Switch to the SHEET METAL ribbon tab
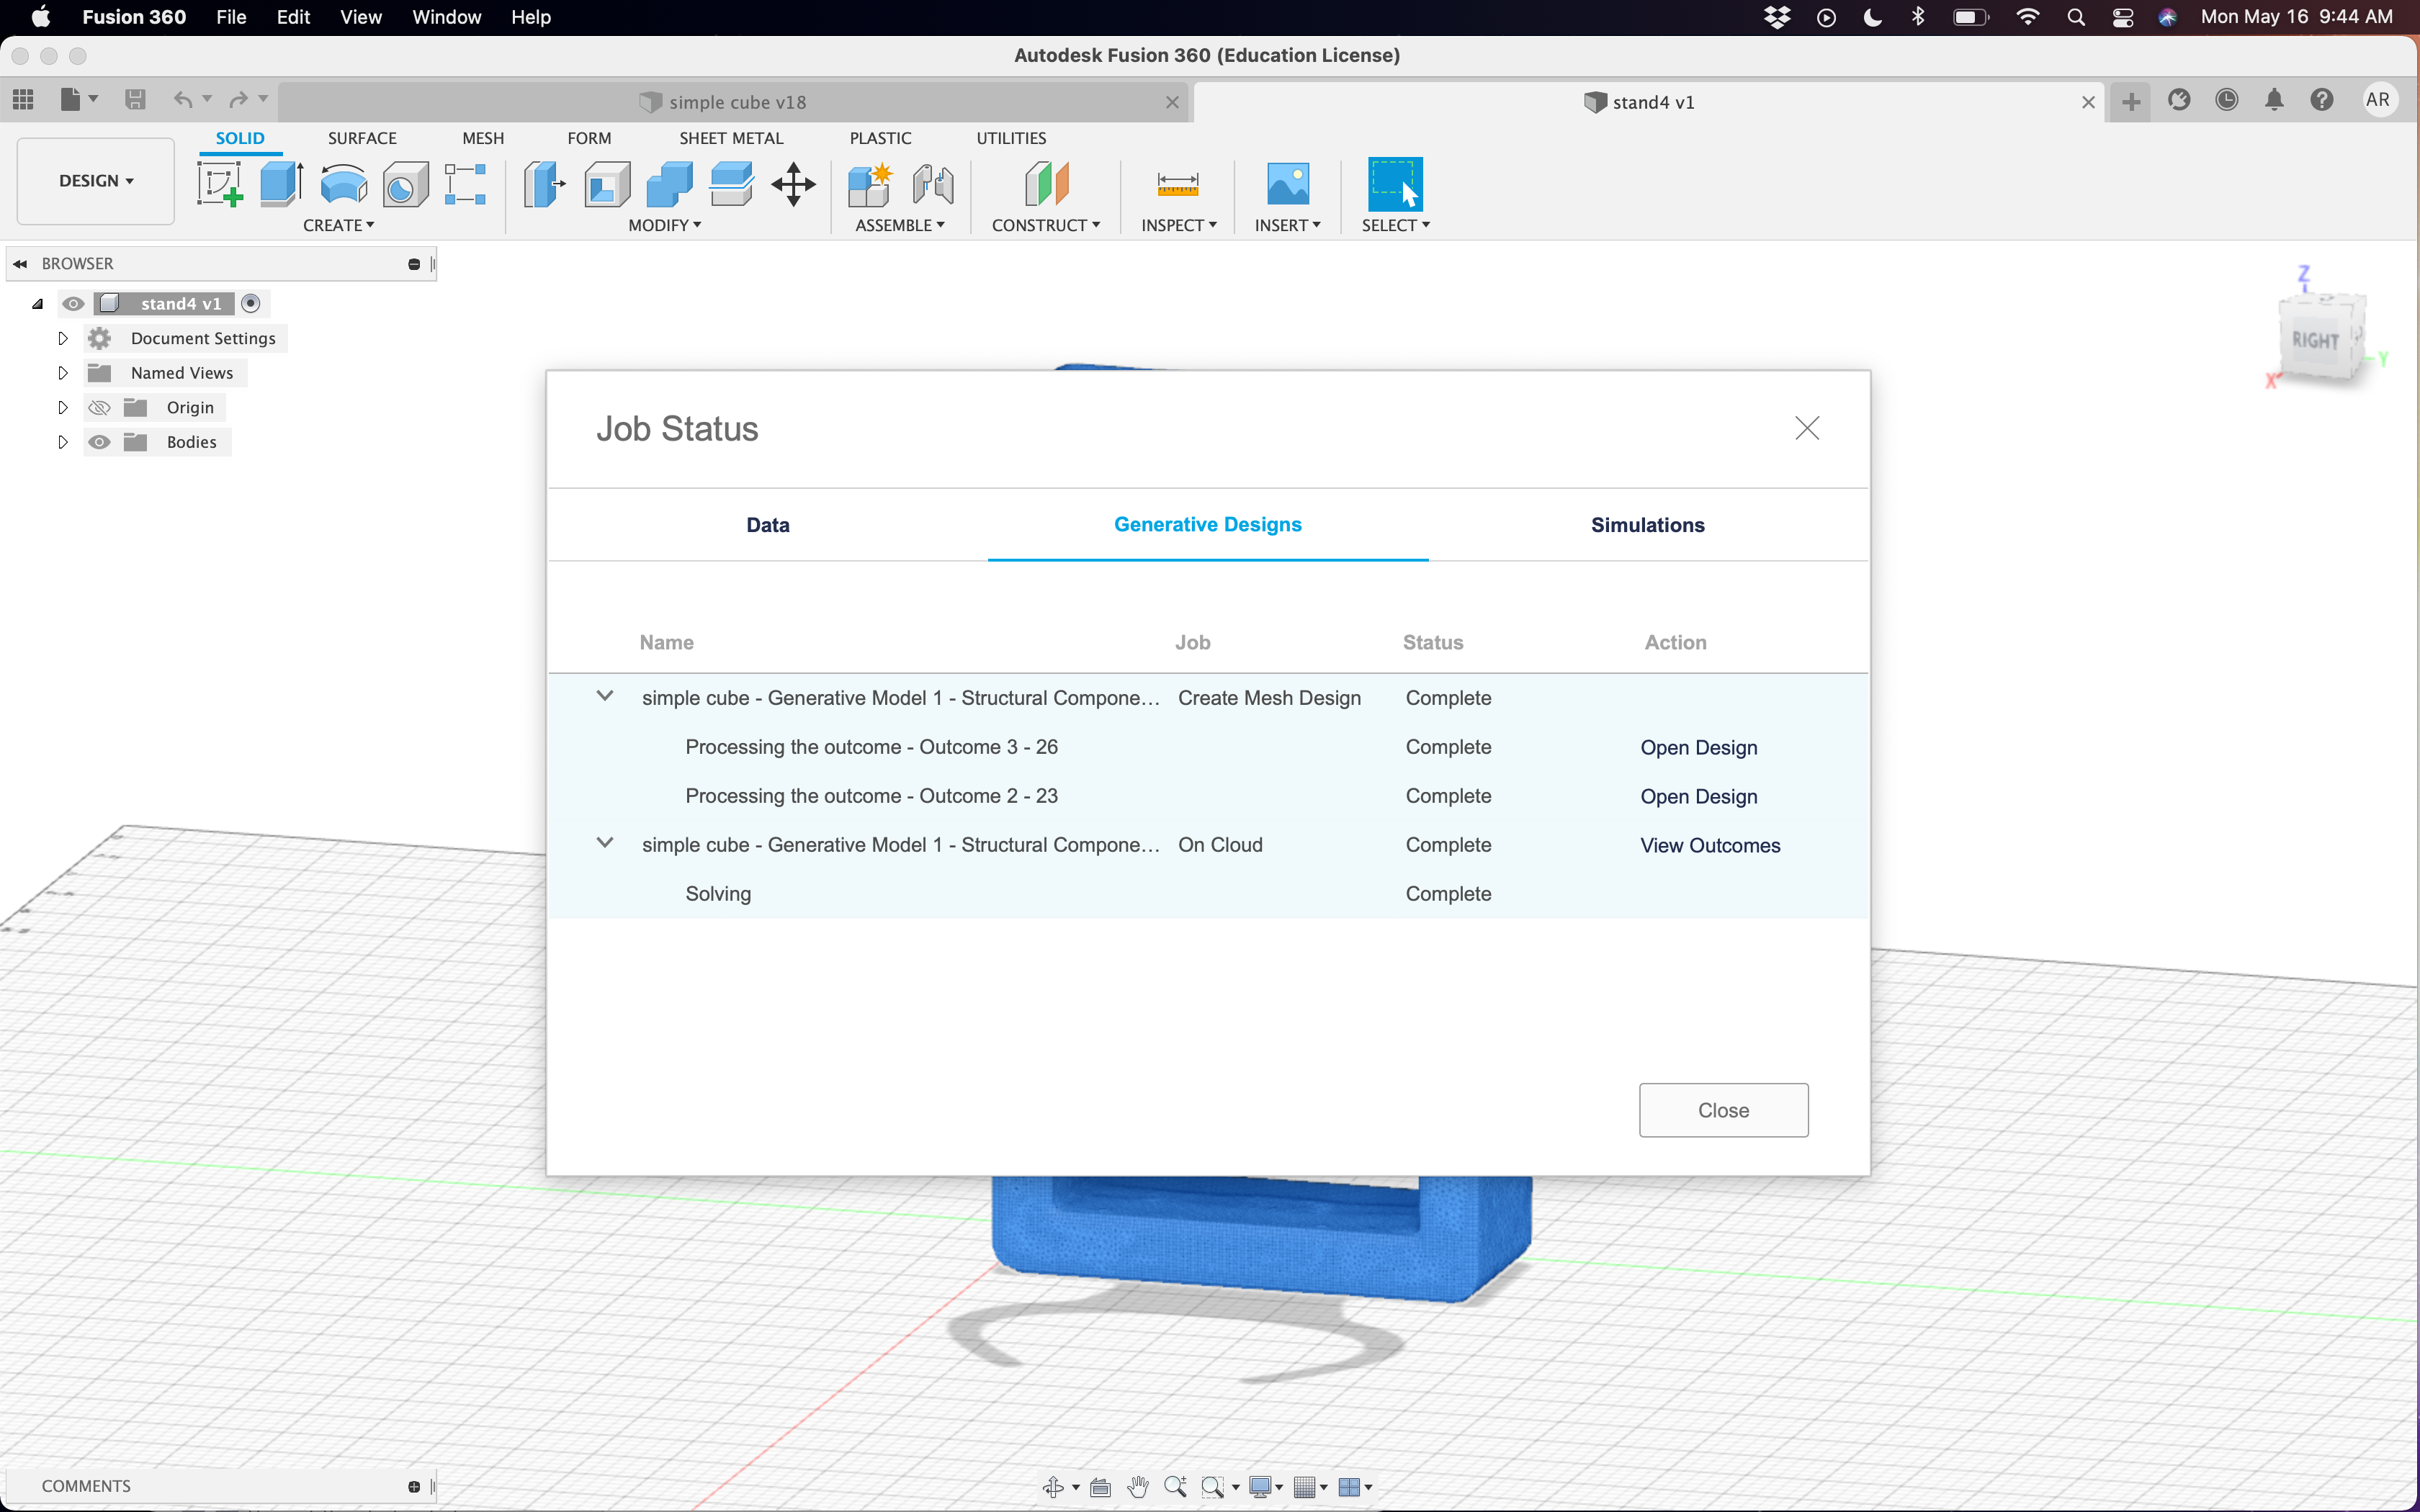 tap(731, 138)
